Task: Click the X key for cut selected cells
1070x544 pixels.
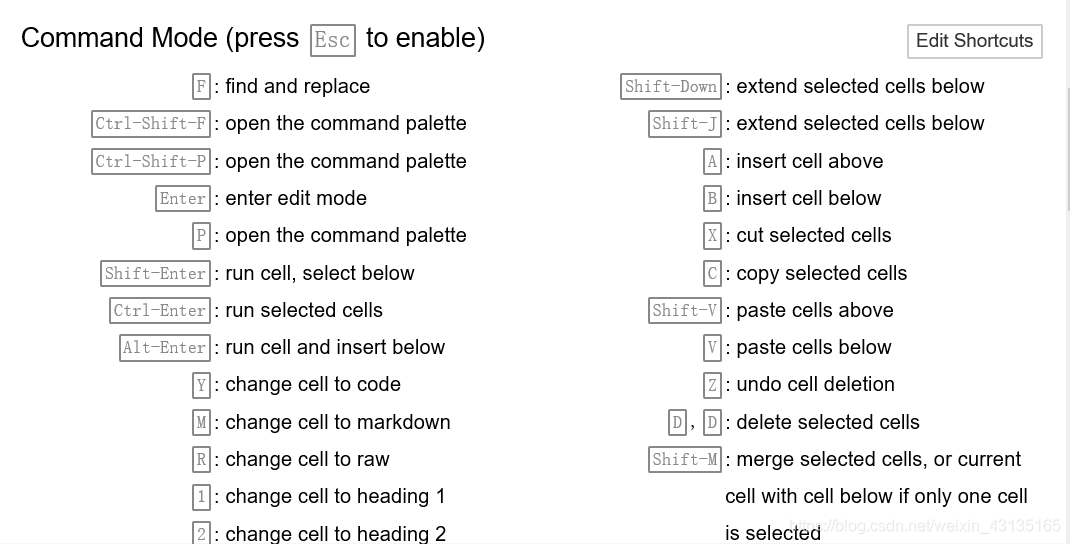Action: coord(712,236)
